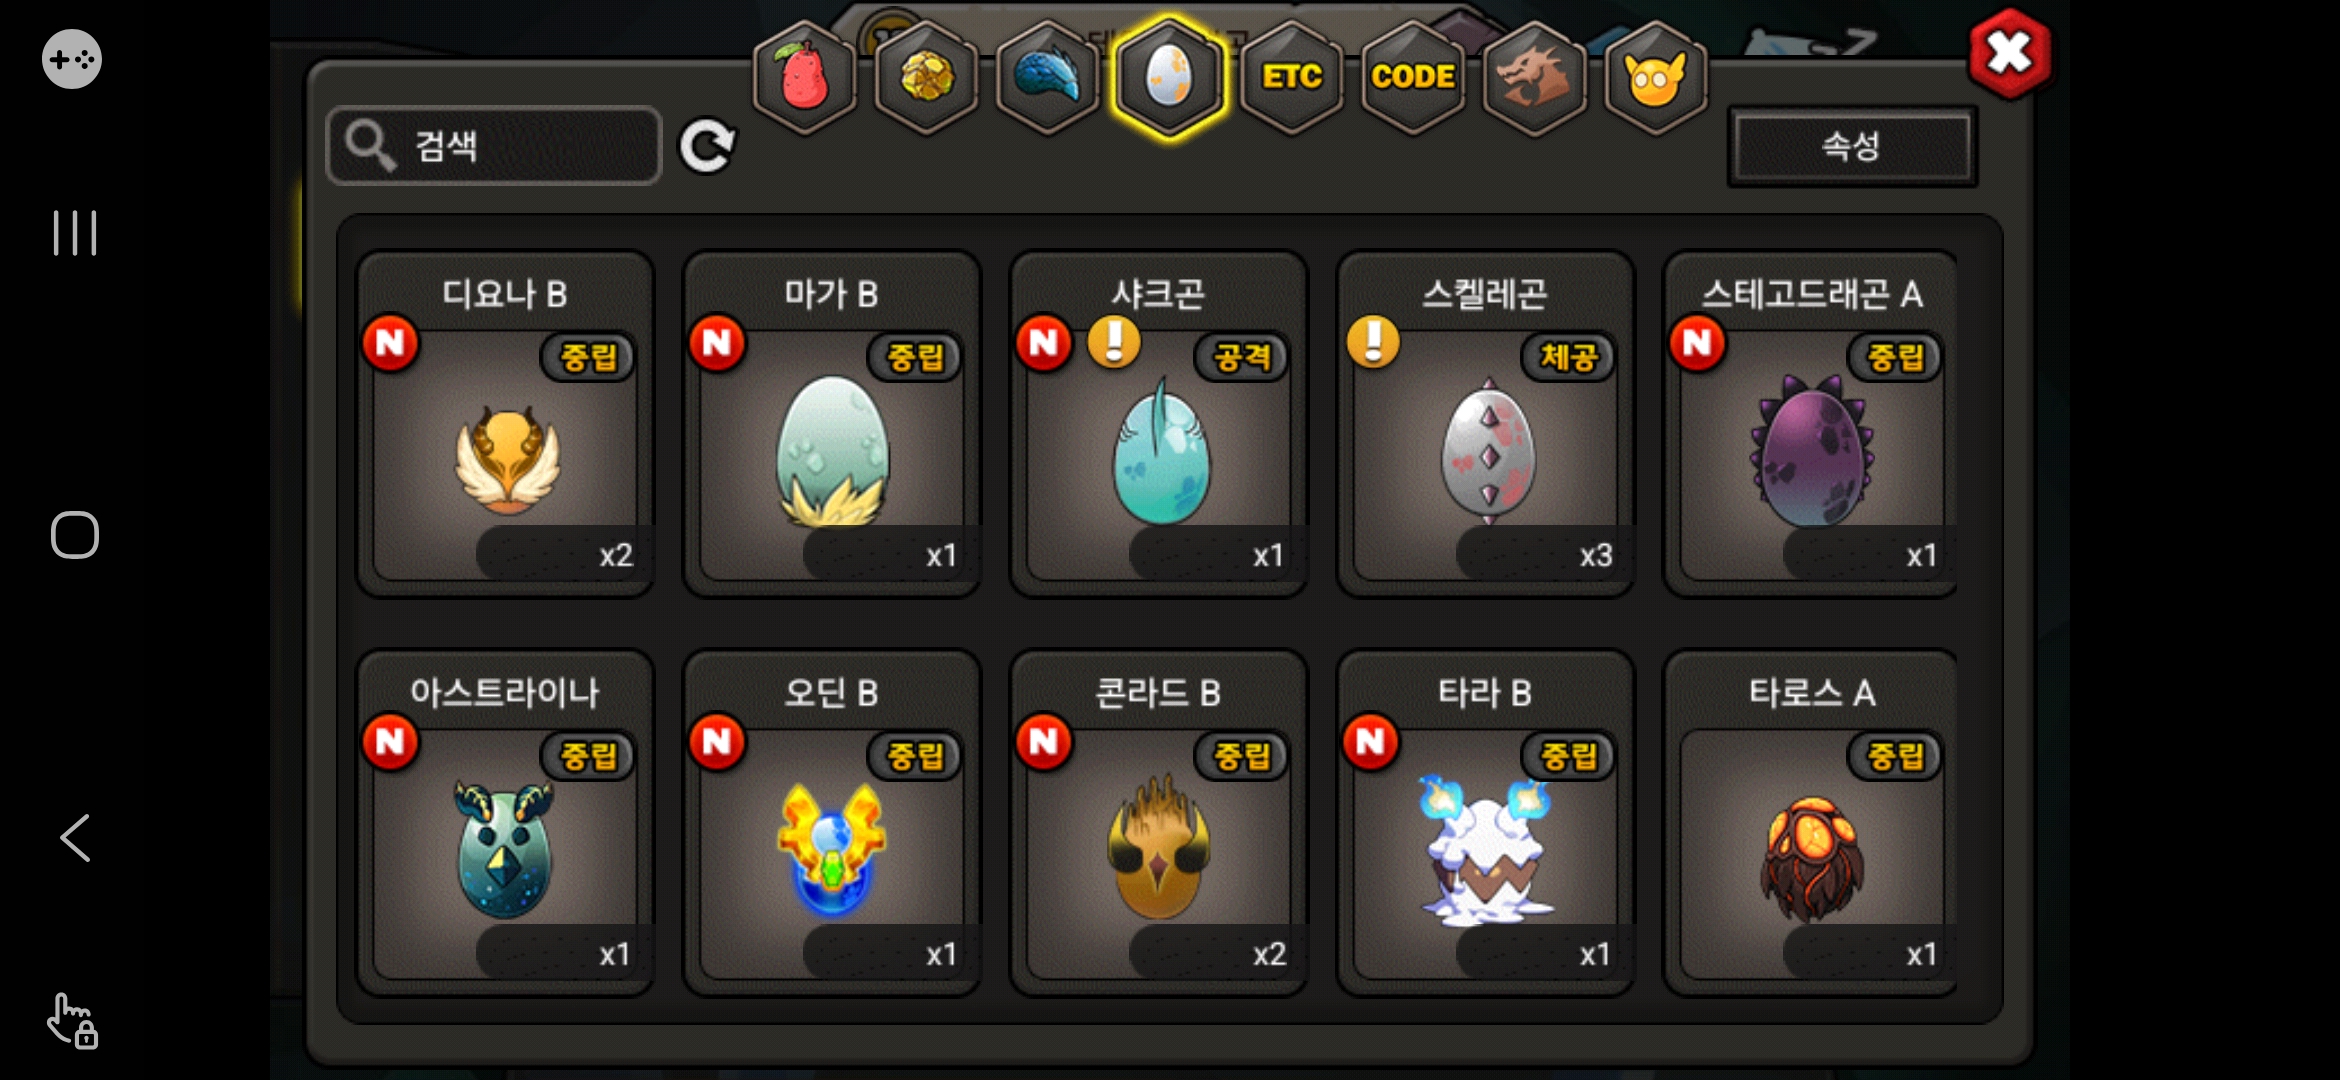Screen dimensions: 2340x1080
Task: Focus the 검색 search field
Action: tap(494, 146)
